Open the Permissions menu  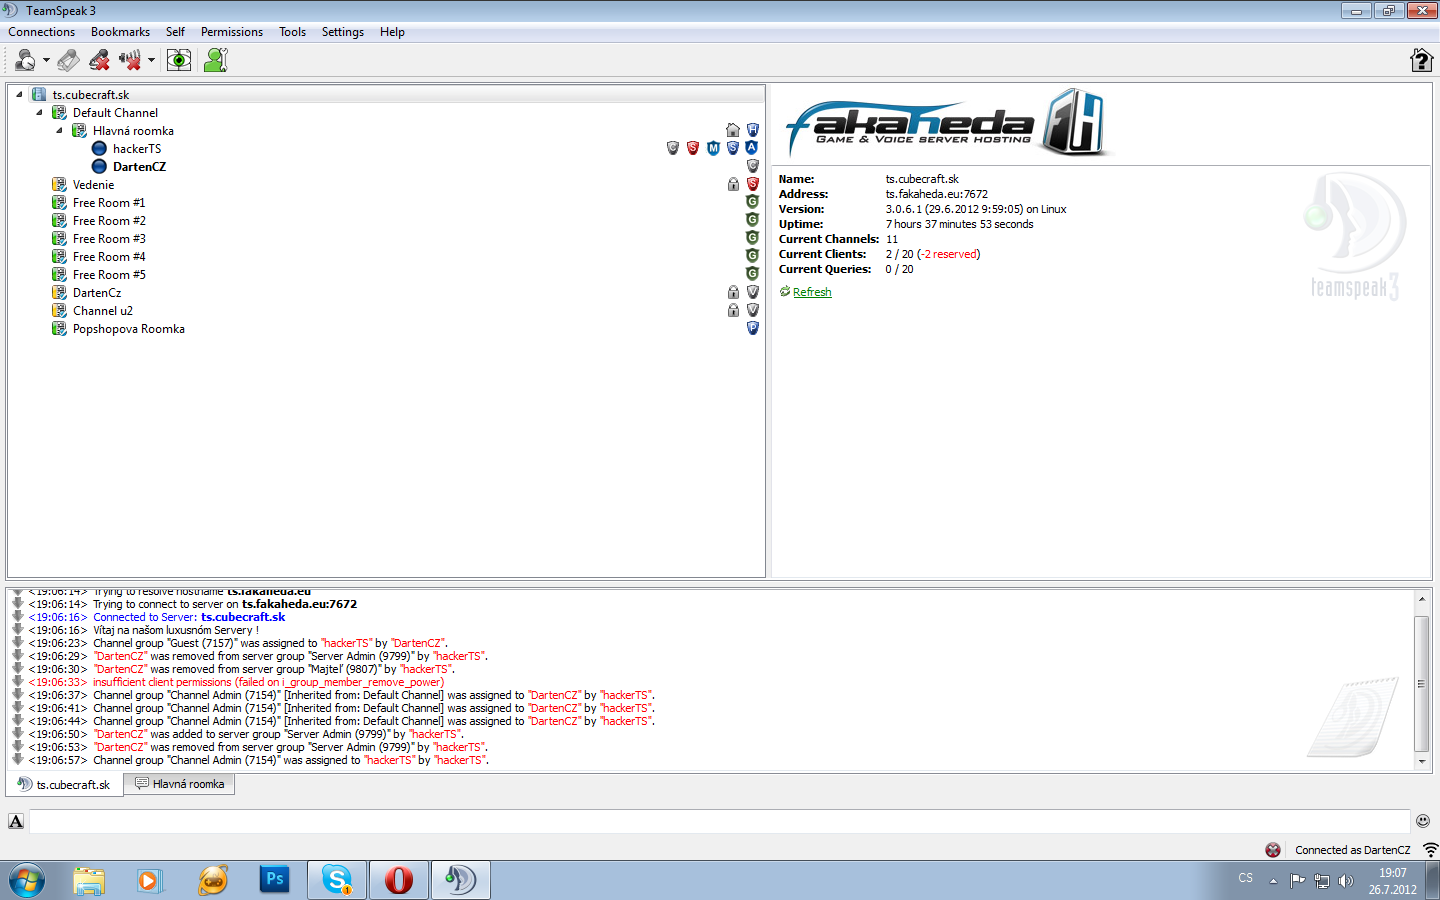(231, 32)
